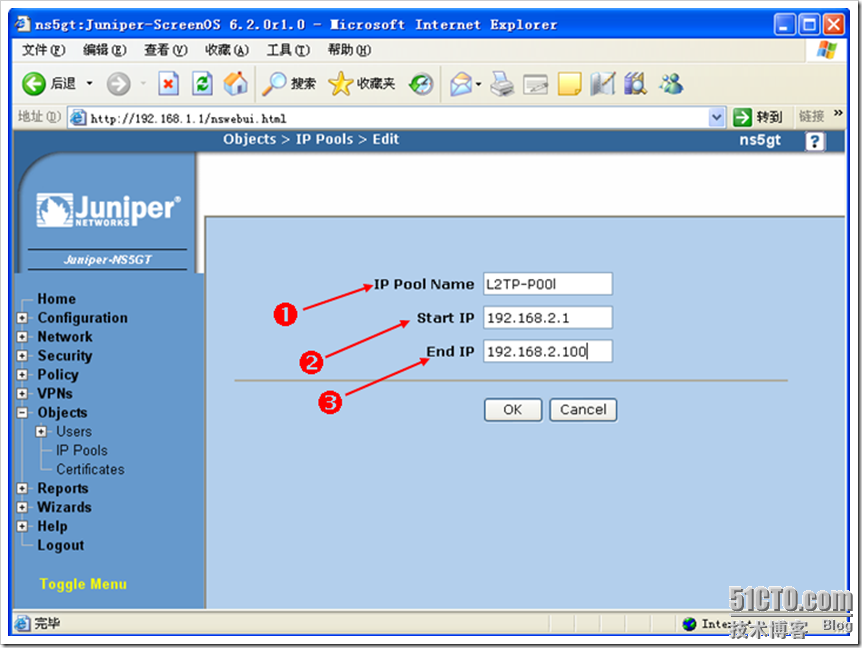Click the Toggle Menu link

point(83,584)
